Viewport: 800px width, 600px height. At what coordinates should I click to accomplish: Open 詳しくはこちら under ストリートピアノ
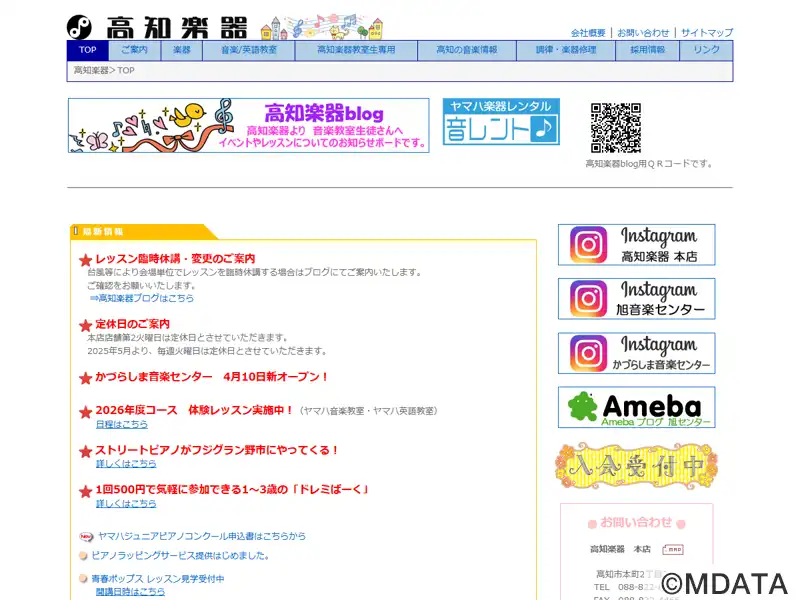126,463
